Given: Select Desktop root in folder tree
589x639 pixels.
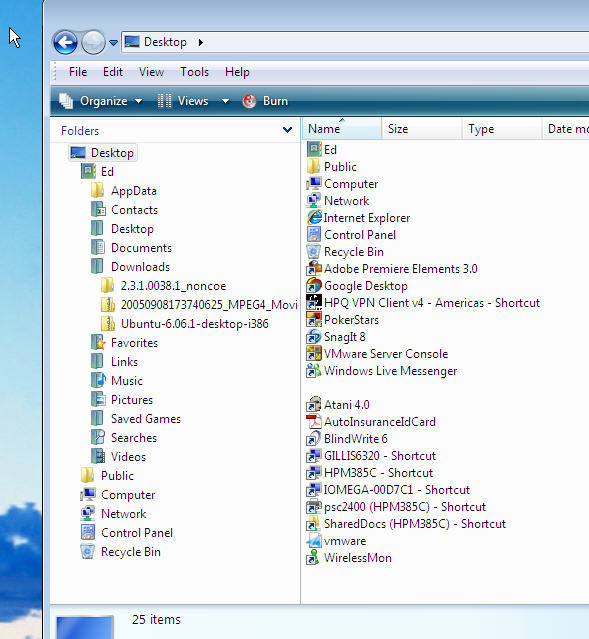Looking at the screenshot, I should [103, 153].
